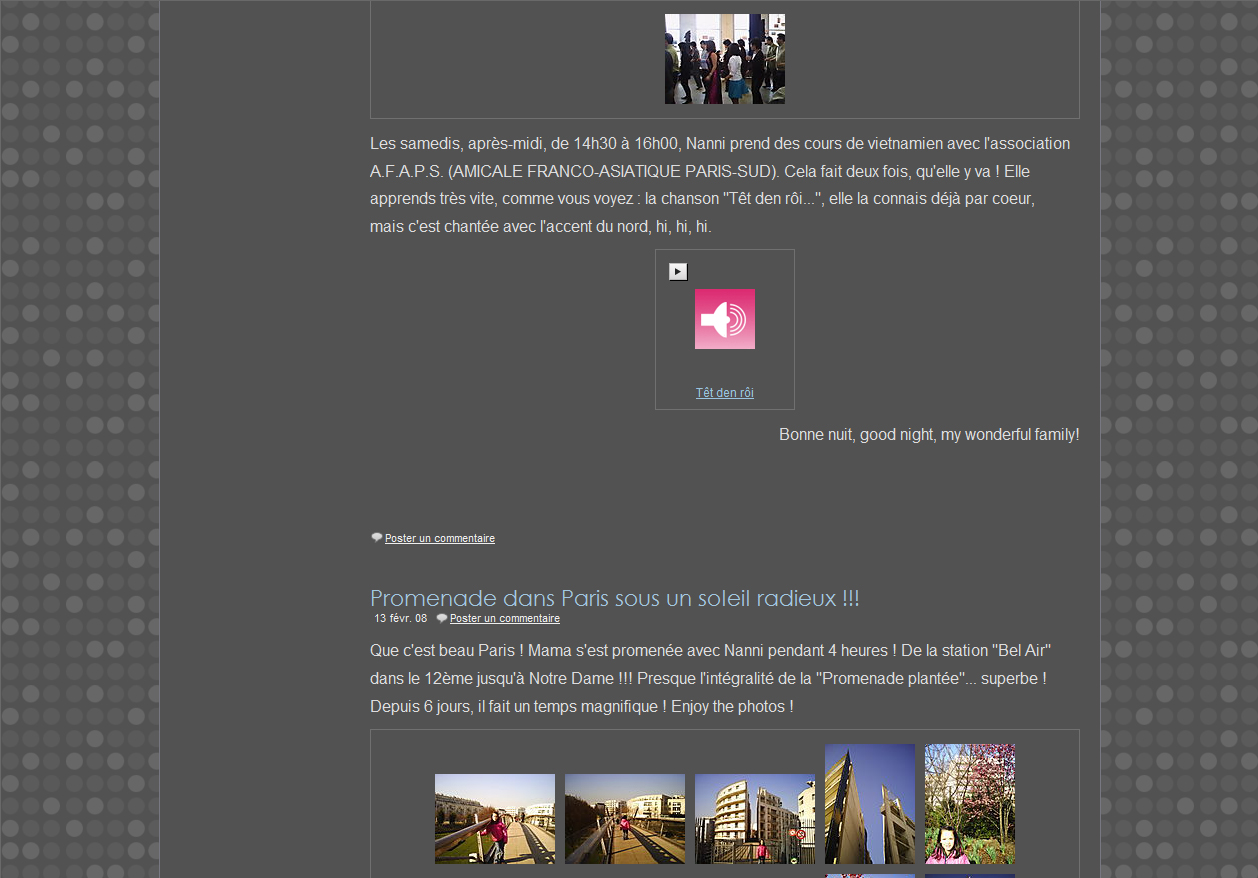This screenshot has width=1258, height=878.
Task: Open photo of curved white apartment building
Action: [x=754, y=818]
